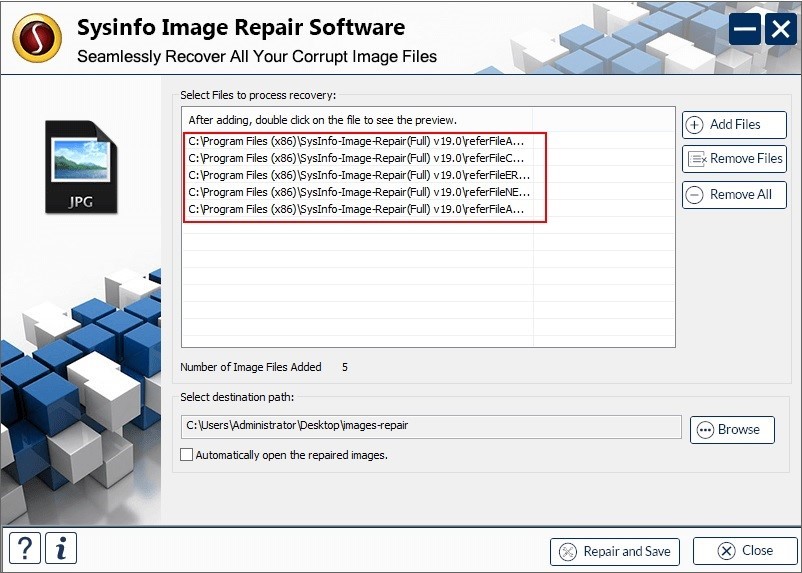The width and height of the screenshot is (802, 573).
Task: Close the window with X icon
Action: pyautogui.click(x=781, y=29)
